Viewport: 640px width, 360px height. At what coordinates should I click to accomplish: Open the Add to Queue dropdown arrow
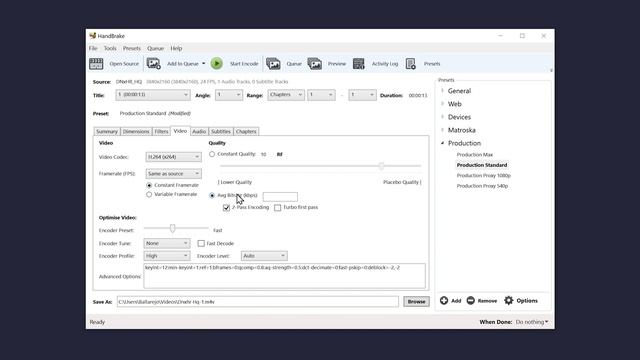pyautogui.click(x=204, y=64)
